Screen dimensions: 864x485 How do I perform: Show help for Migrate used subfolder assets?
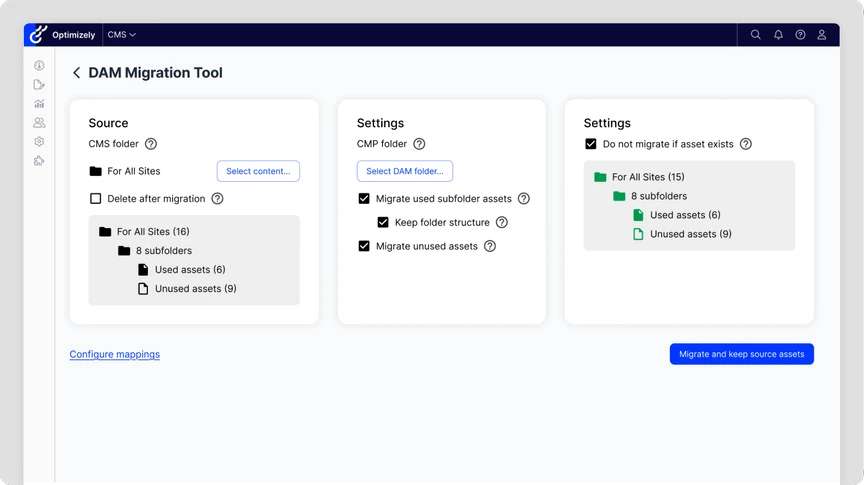click(523, 198)
